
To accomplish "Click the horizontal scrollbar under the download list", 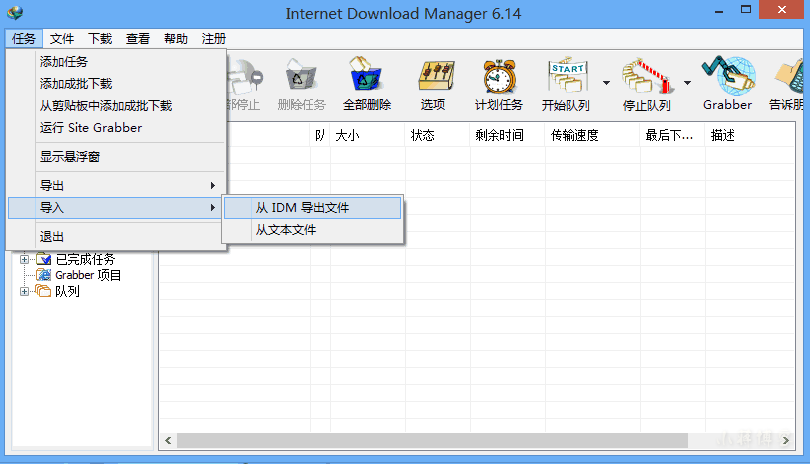I will tap(432, 440).
